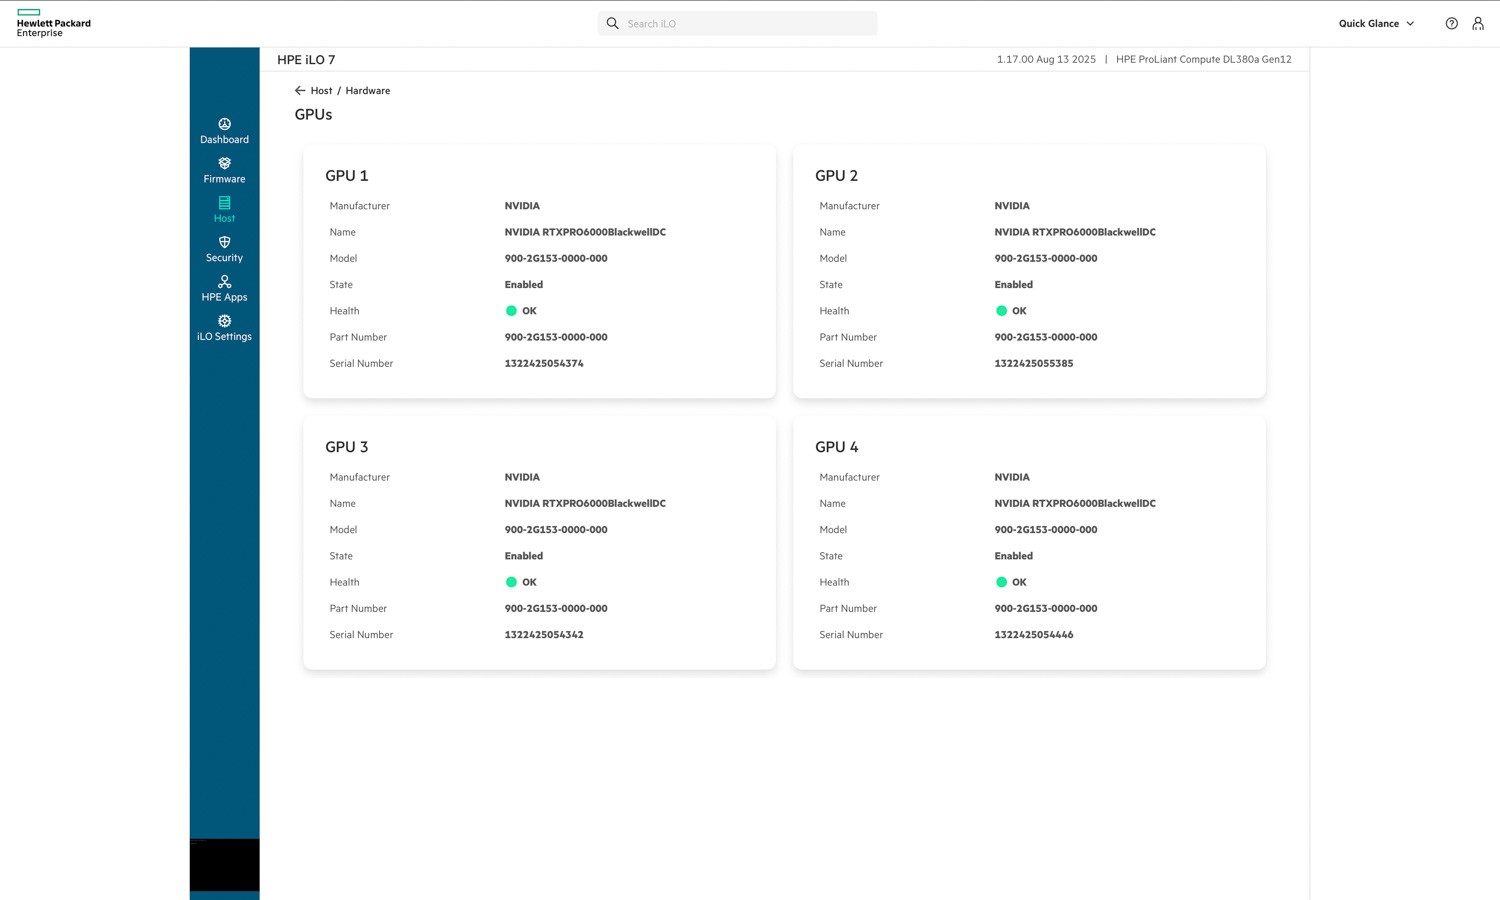Viewport: 1500px width, 900px height.
Task: Click the GPU 3 health status dot
Action: pos(511,582)
